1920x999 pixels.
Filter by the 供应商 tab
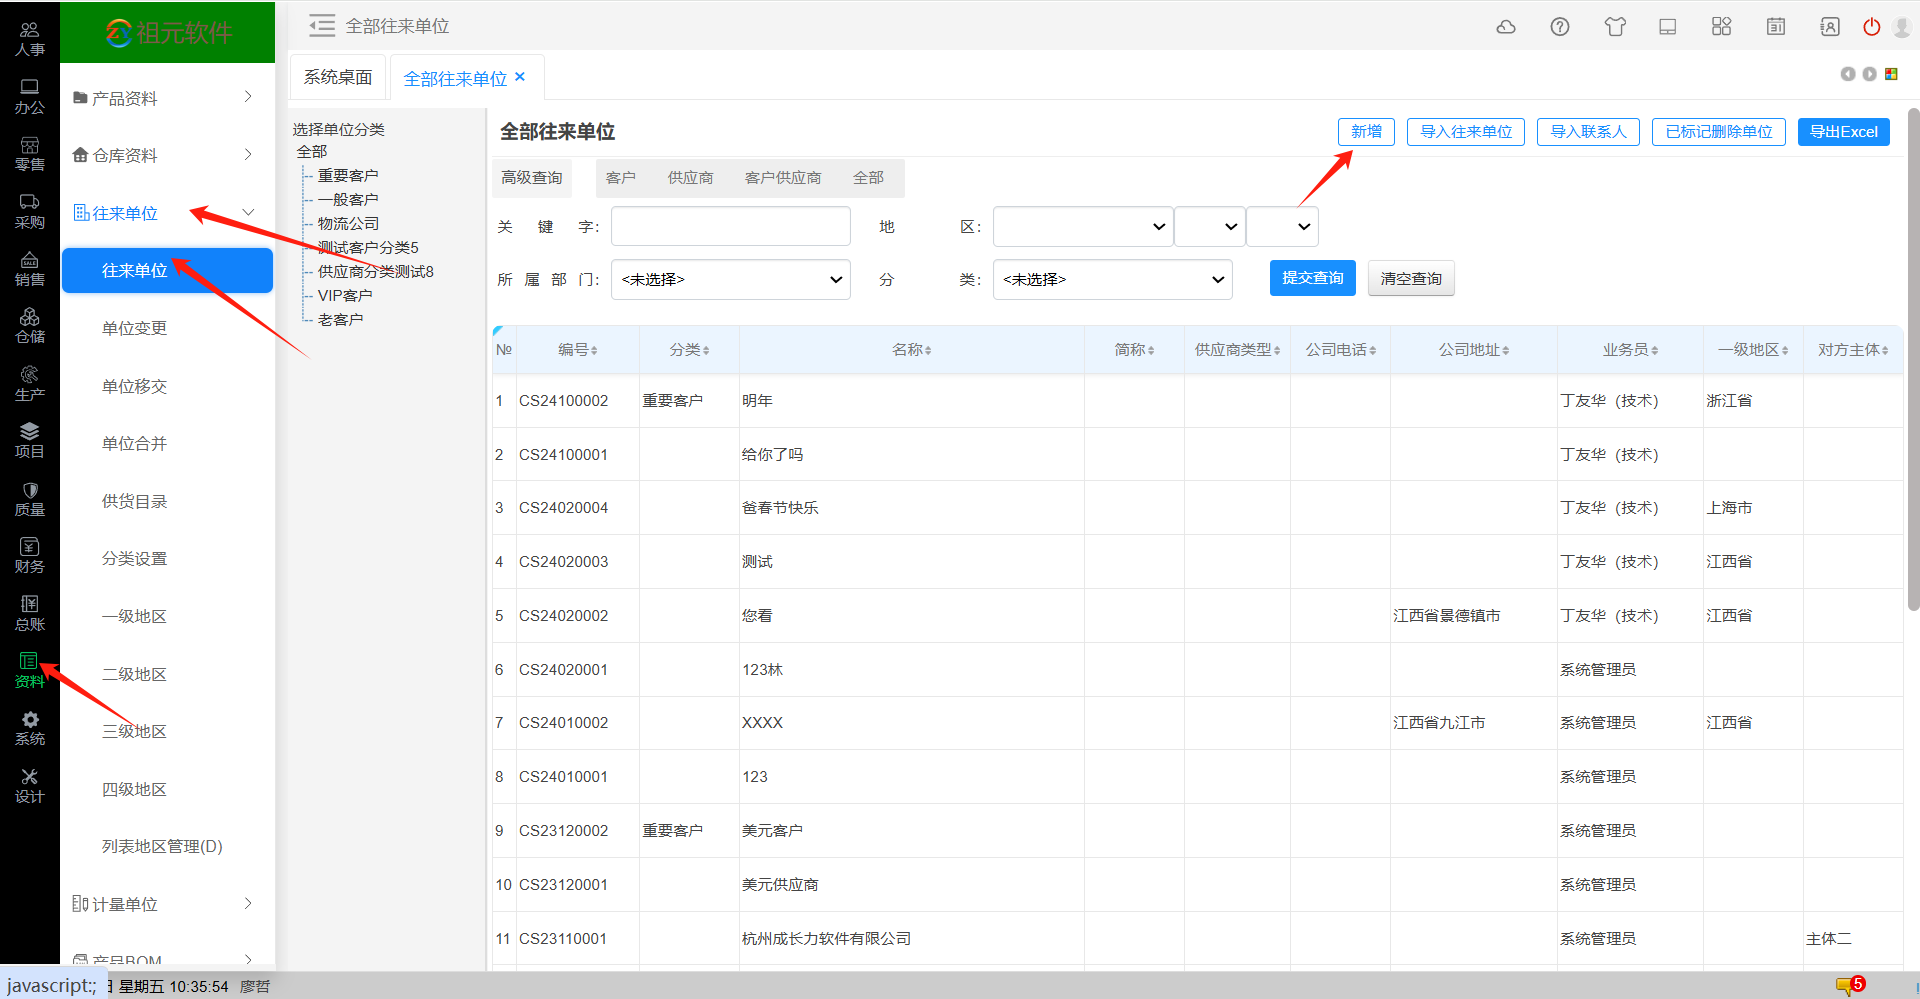click(691, 178)
